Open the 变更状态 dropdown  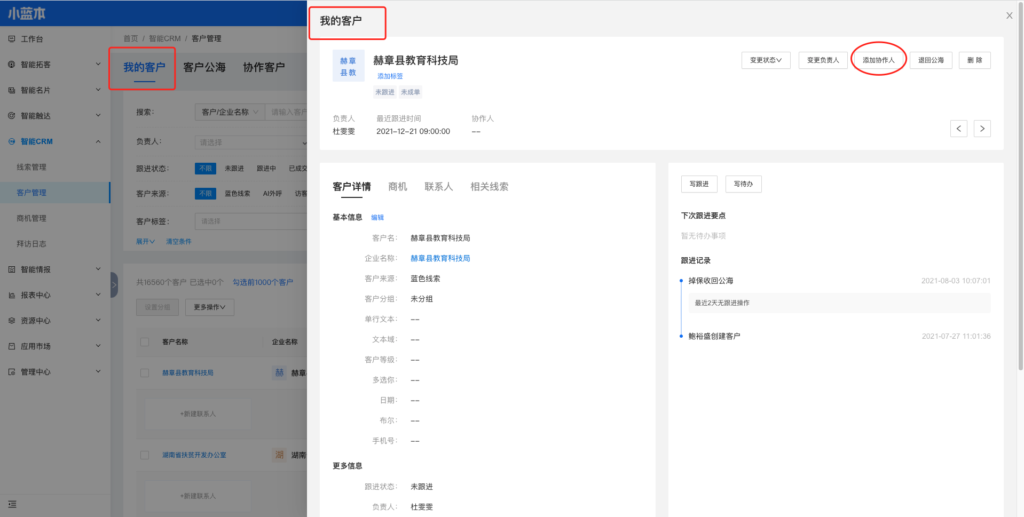(x=766, y=60)
